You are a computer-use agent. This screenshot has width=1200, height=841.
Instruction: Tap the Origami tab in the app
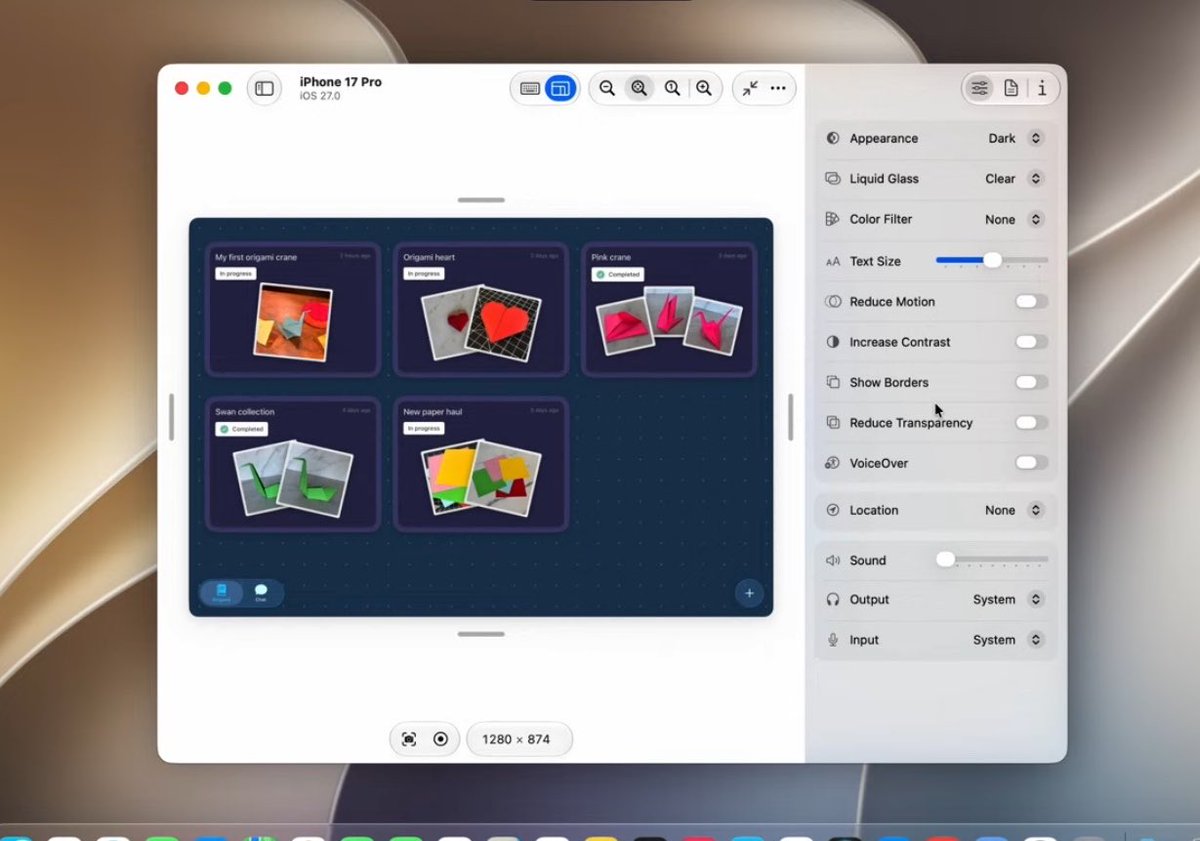point(221,593)
